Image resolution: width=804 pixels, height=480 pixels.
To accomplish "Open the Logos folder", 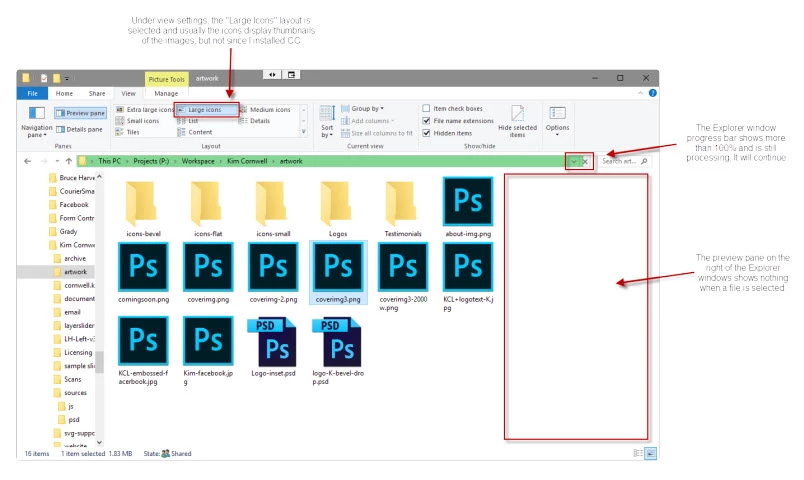I will coord(337,209).
